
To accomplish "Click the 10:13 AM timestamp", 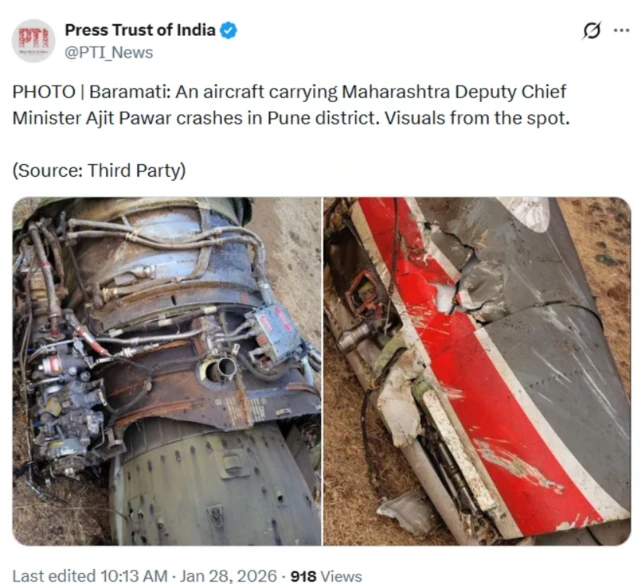I will [134, 576].
